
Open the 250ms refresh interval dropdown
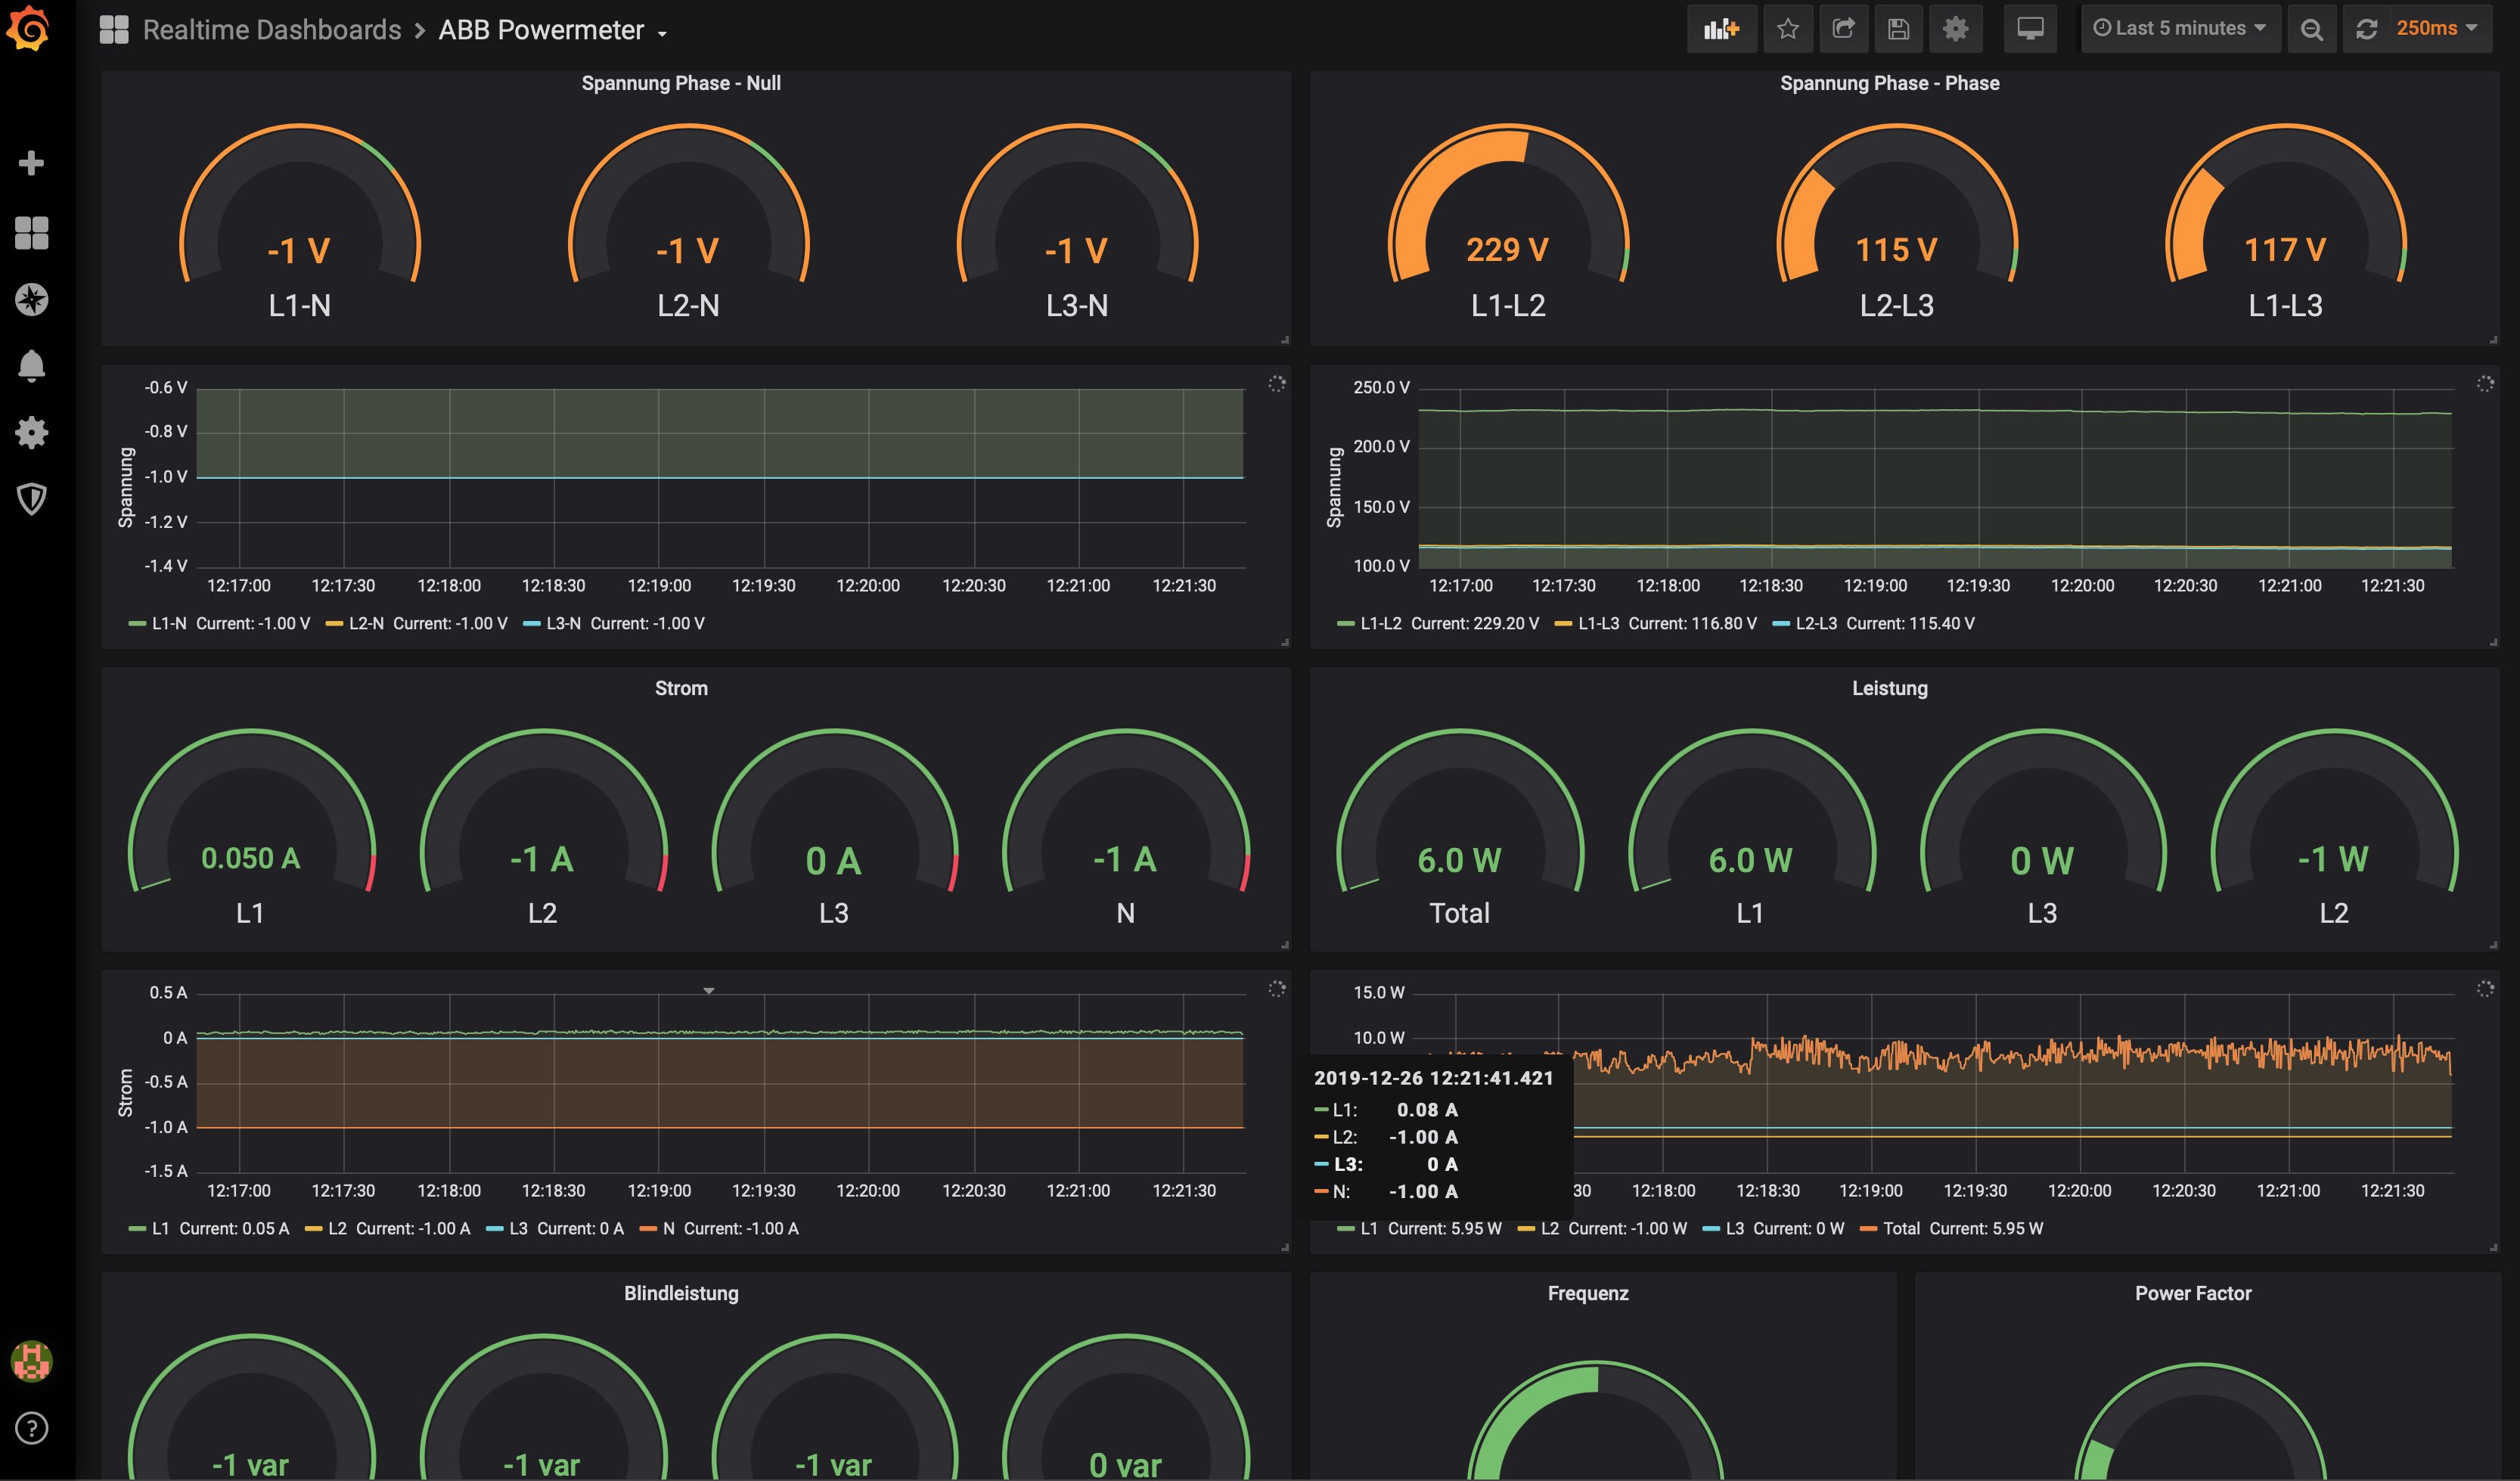tap(2436, 29)
